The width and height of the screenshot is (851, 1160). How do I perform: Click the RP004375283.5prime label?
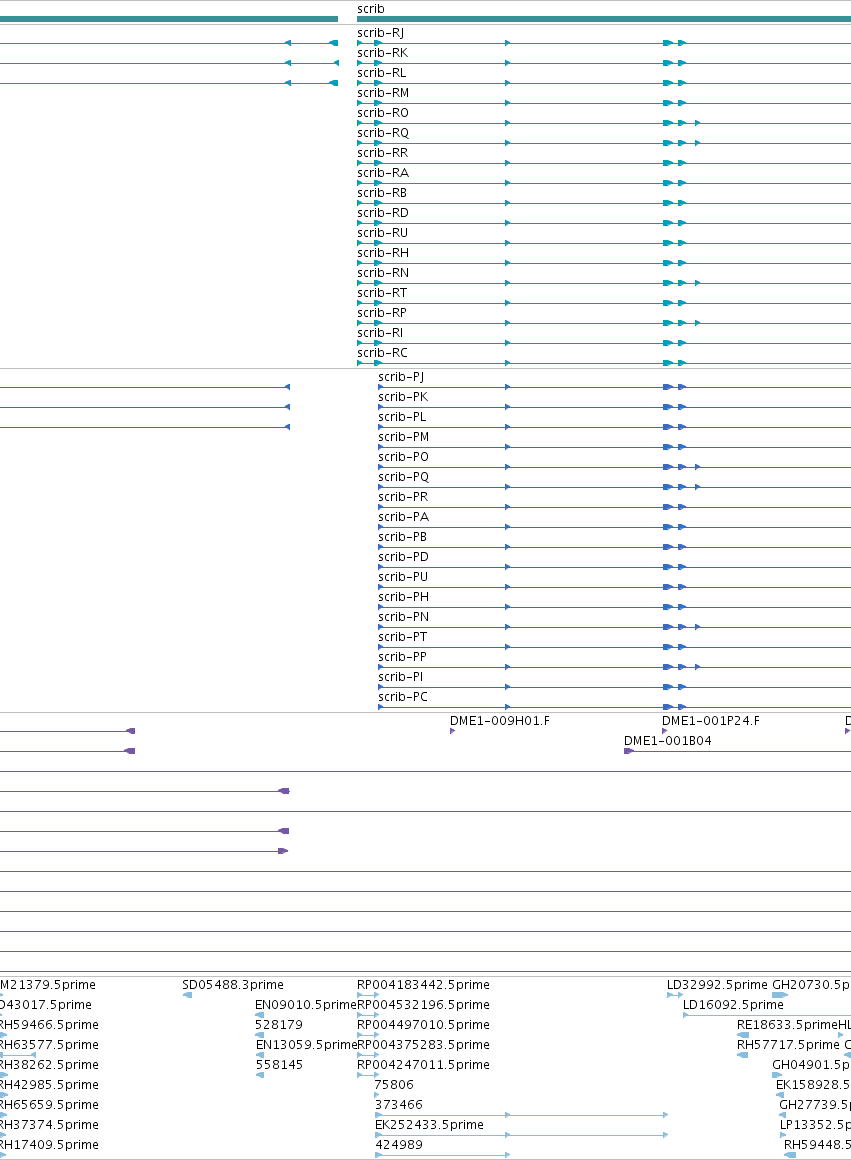tap(423, 1045)
